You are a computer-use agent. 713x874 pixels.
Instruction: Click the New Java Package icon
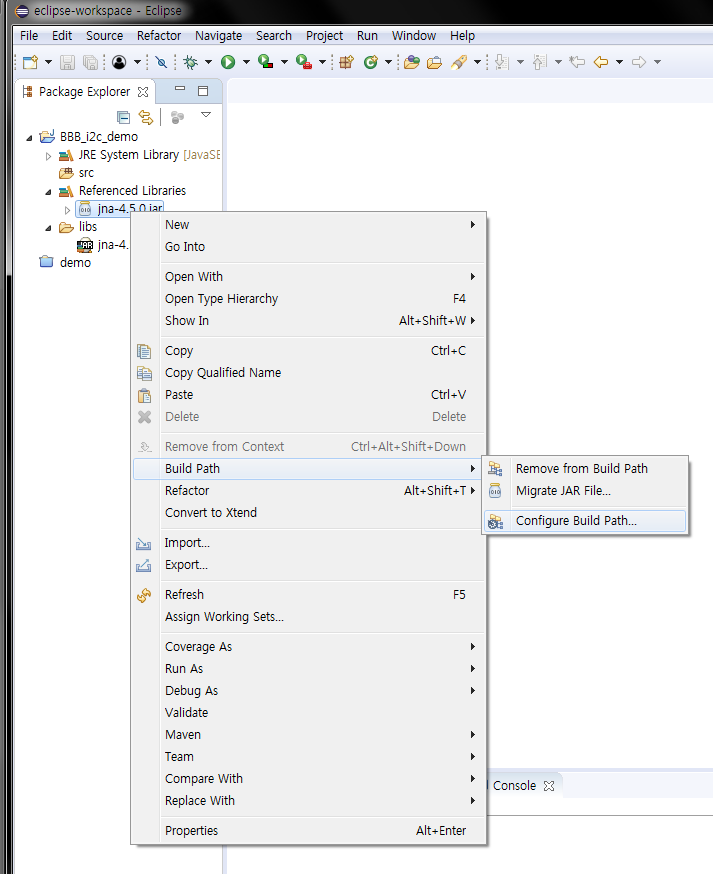pyautogui.click(x=346, y=62)
